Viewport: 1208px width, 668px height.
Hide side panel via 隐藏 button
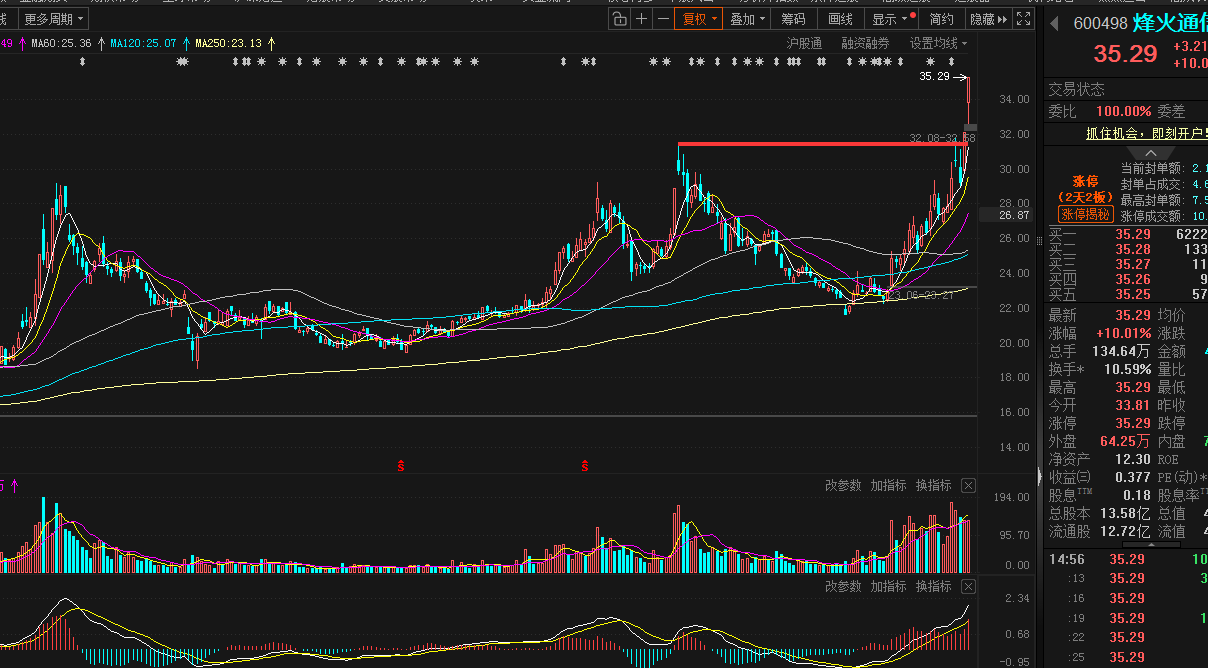988,19
